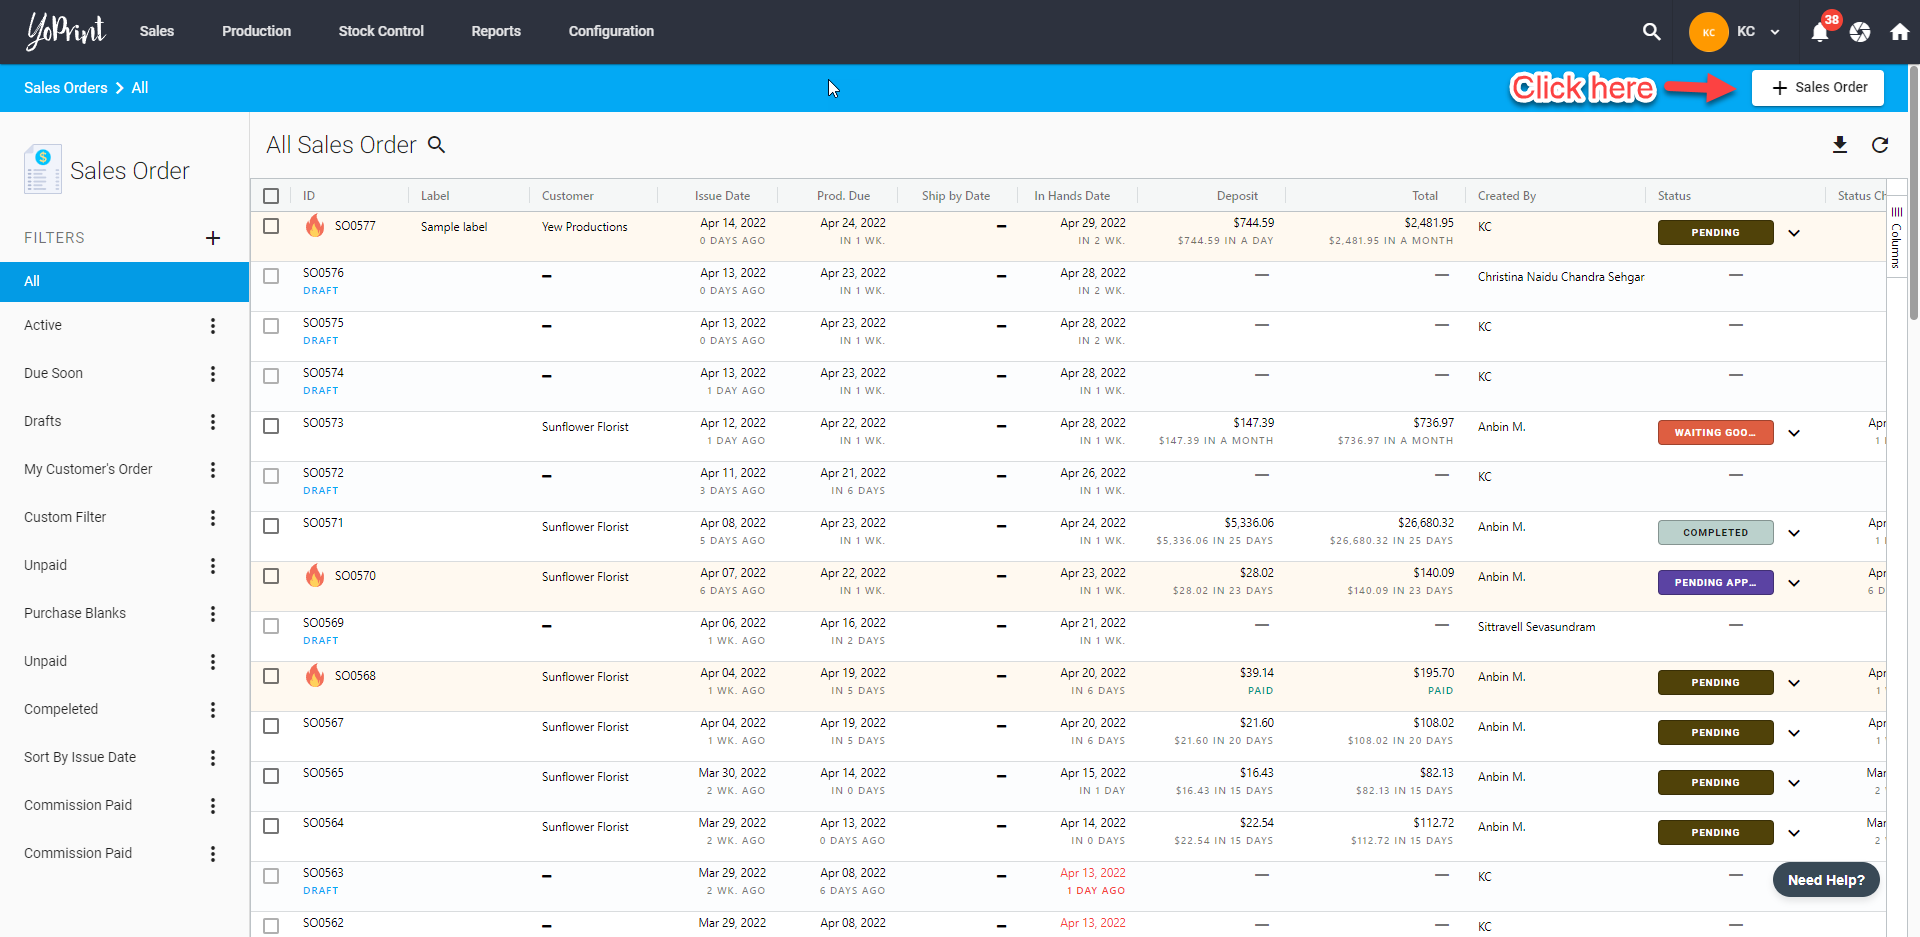Screen dimensions: 1920x937
Task: Click the Sales Order document icon
Action: tap(42, 169)
